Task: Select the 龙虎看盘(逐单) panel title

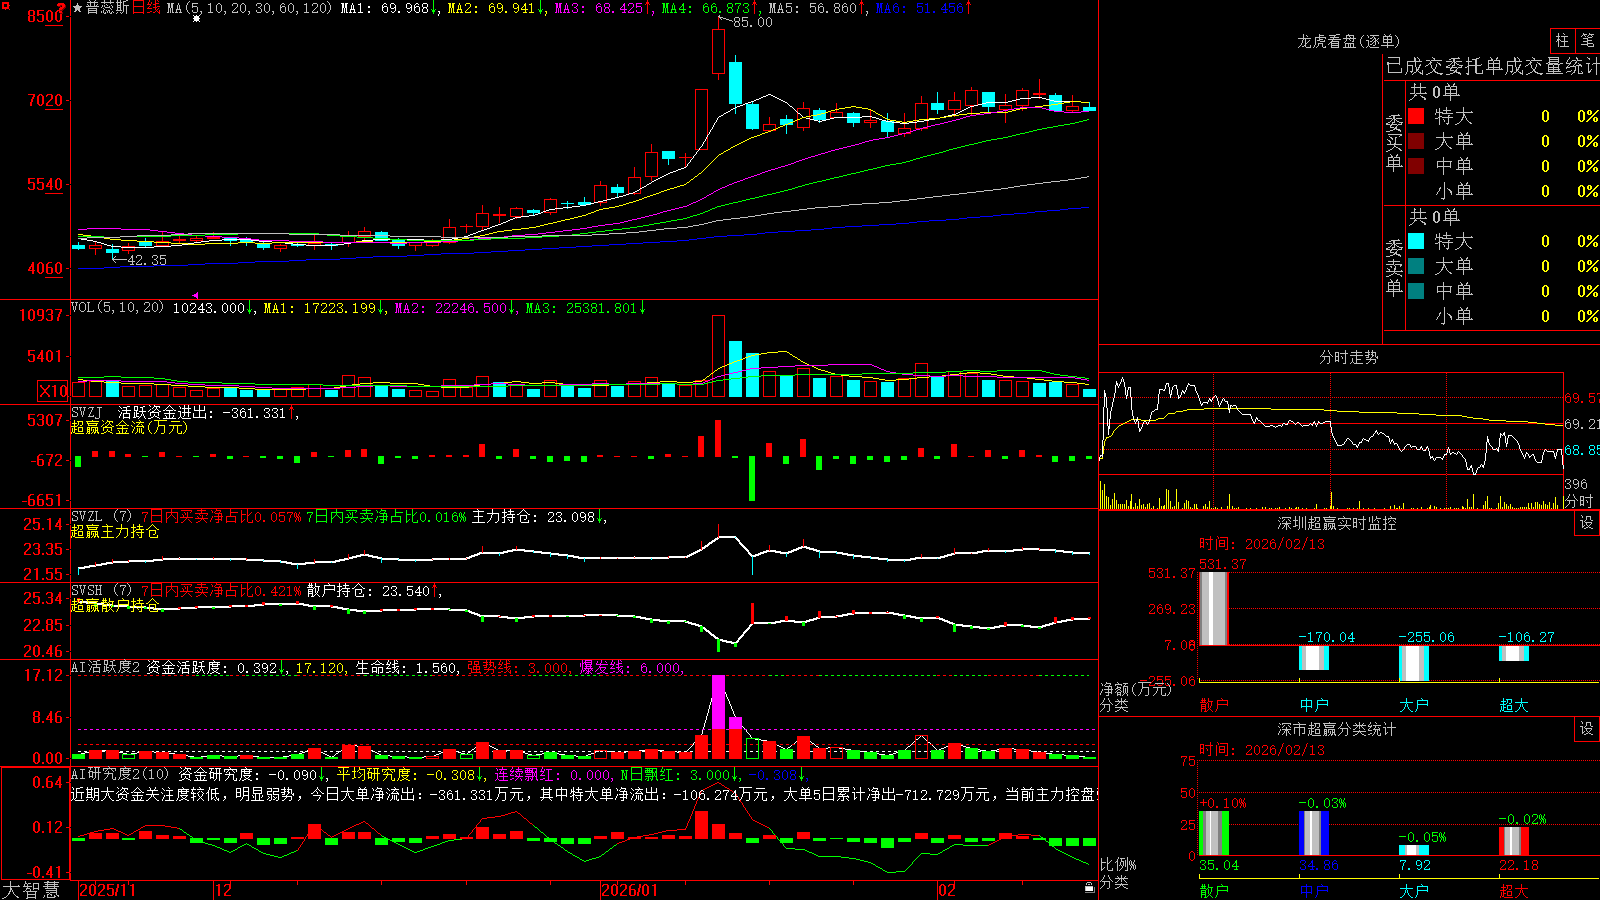Action: (1348, 41)
